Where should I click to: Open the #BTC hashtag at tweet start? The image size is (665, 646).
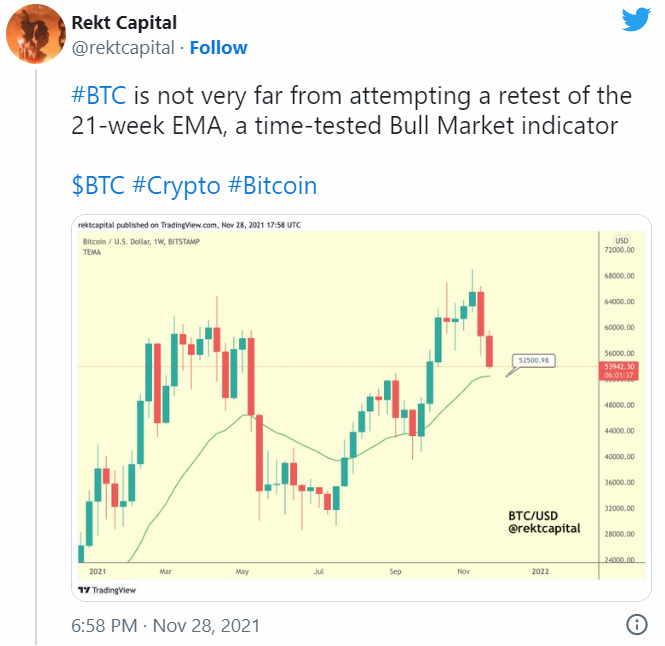click(x=99, y=96)
